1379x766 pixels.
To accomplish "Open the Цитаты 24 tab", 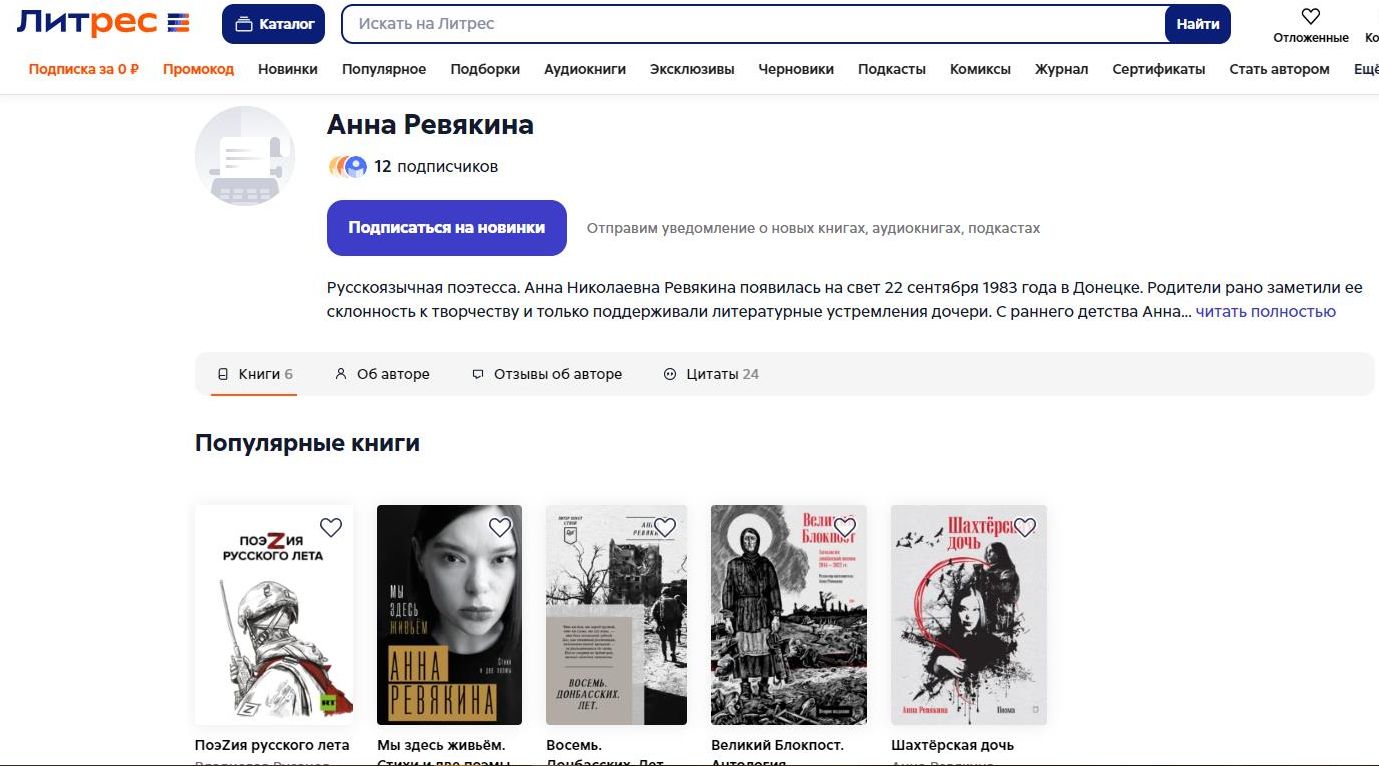I will 711,374.
